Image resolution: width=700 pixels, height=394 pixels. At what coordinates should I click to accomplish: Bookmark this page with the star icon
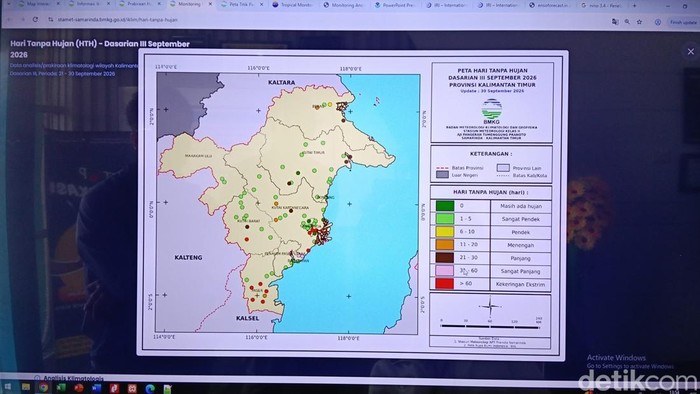click(x=639, y=21)
